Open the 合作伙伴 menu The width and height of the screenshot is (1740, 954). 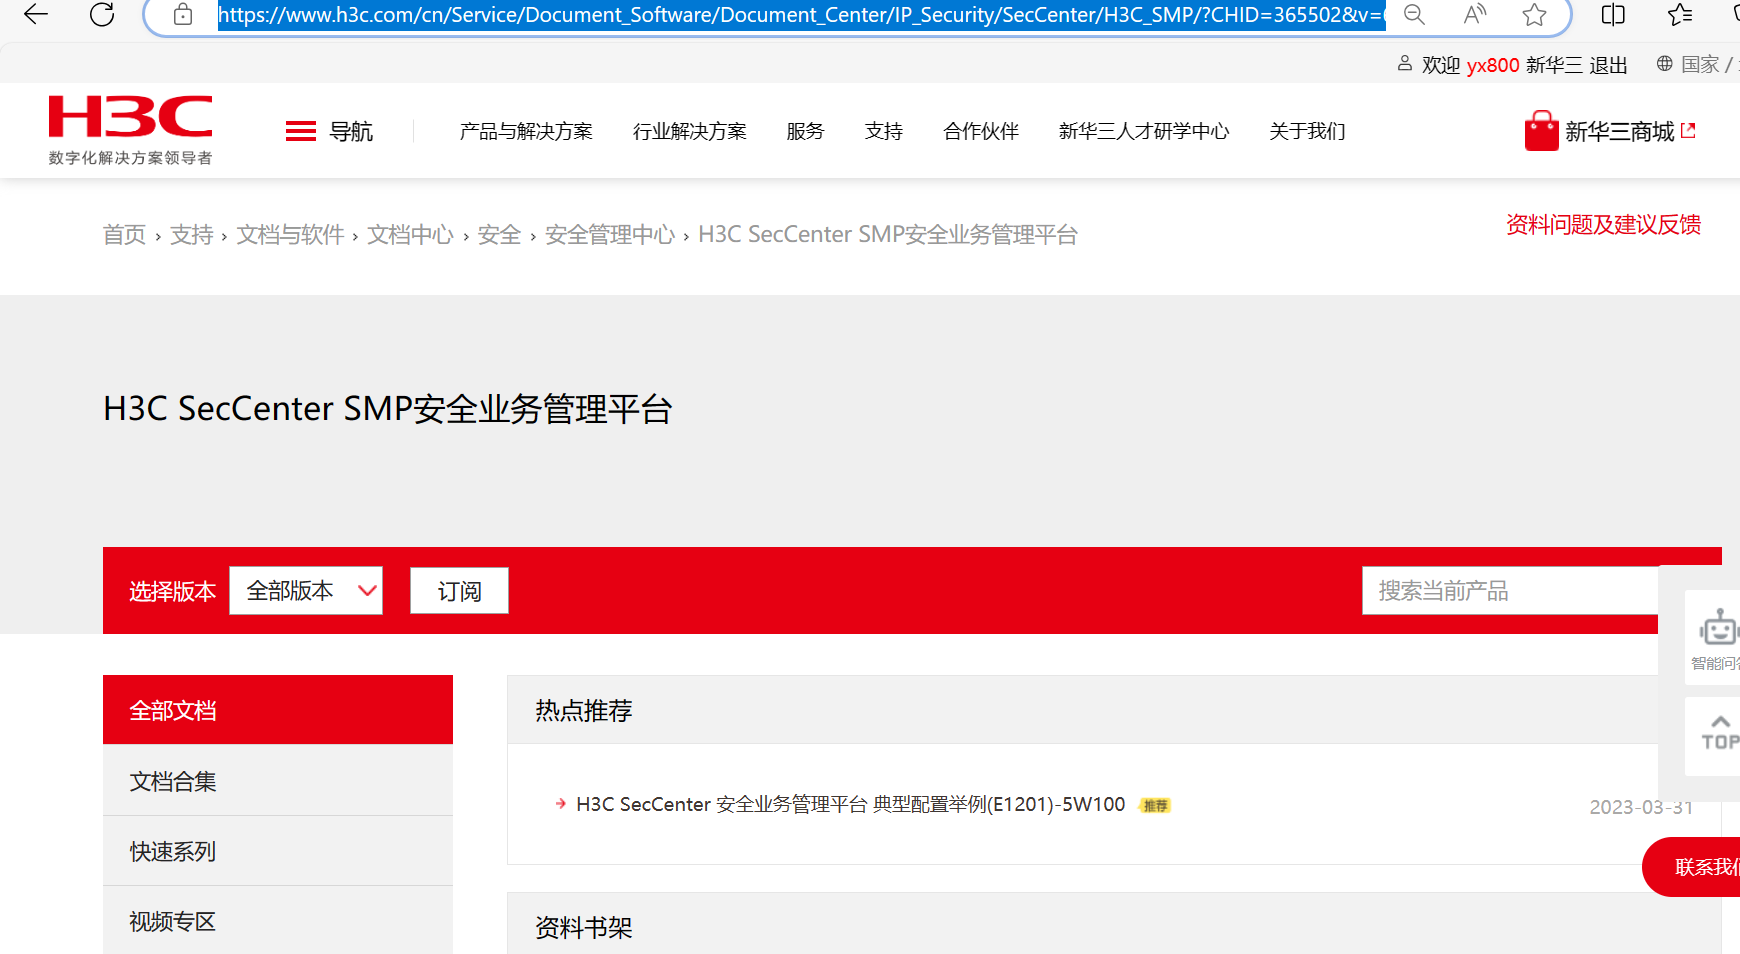(x=981, y=131)
